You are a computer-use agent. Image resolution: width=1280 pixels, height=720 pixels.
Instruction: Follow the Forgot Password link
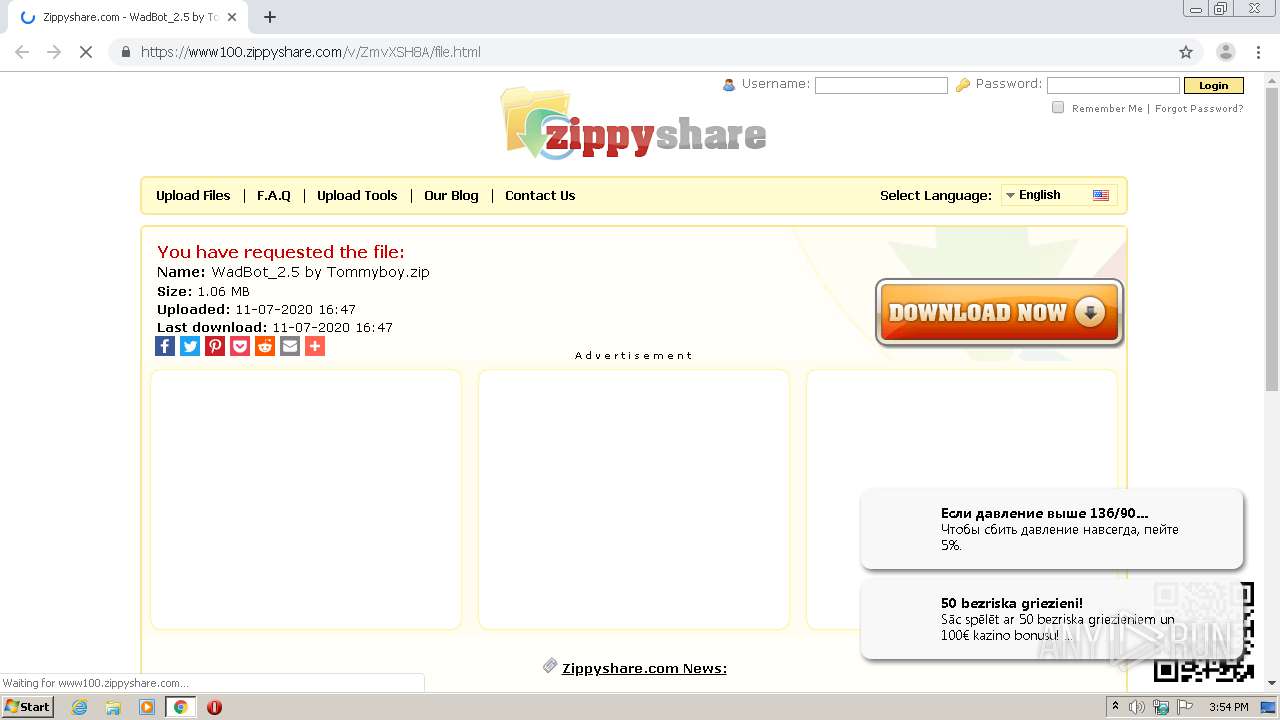point(1199,109)
